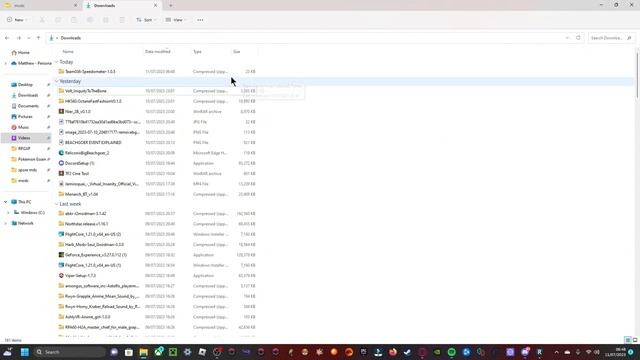Go forward using the forward arrow
The image size is (640, 360).
(x=19, y=38)
